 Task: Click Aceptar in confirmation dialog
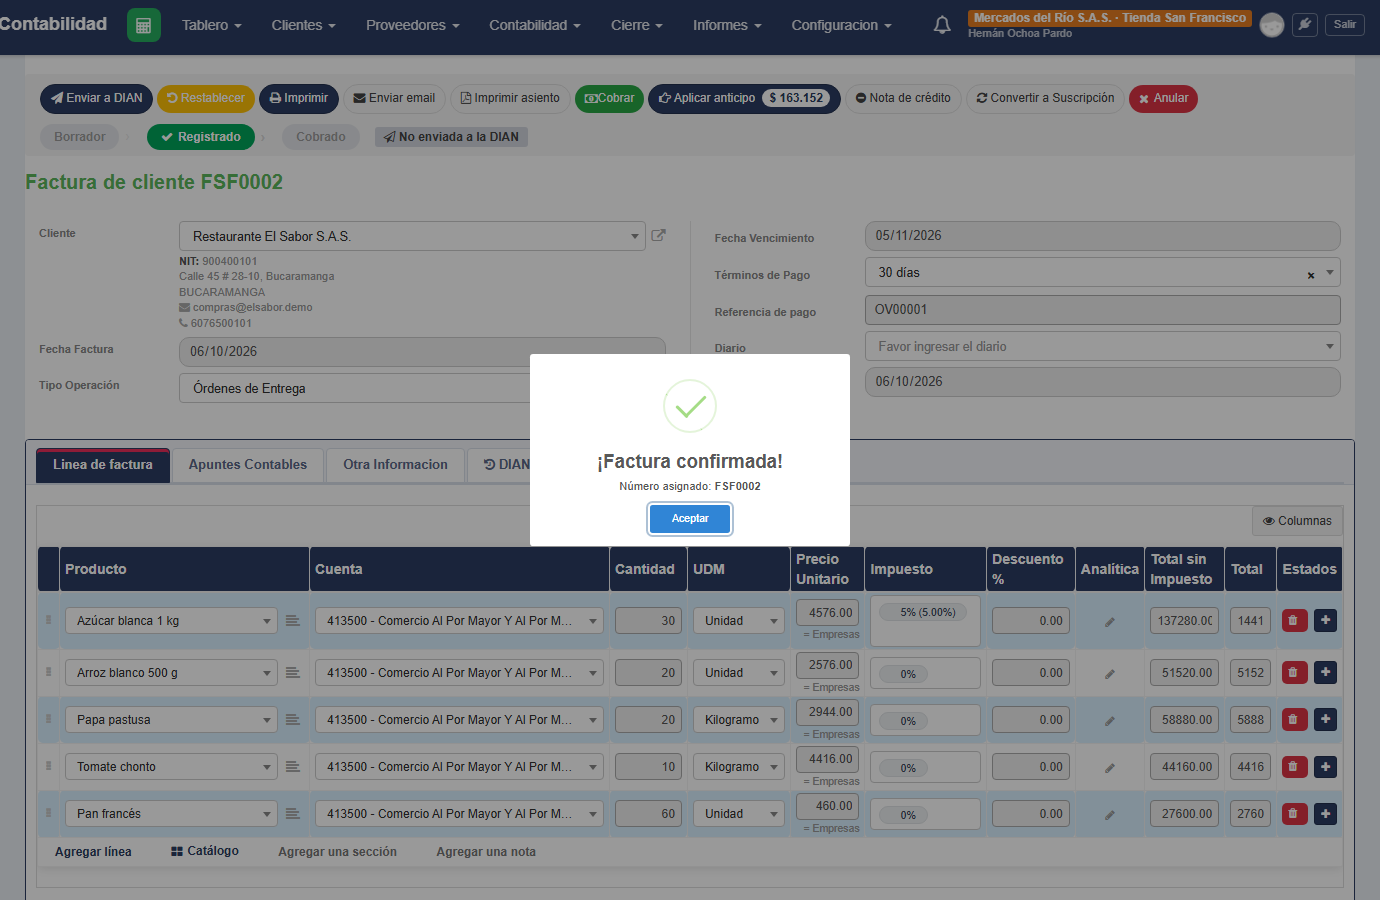click(690, 519)
